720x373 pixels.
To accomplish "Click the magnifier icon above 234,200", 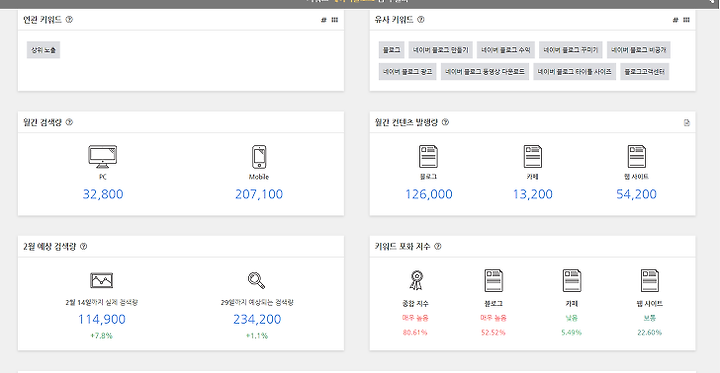I will (x=256, y=280).
